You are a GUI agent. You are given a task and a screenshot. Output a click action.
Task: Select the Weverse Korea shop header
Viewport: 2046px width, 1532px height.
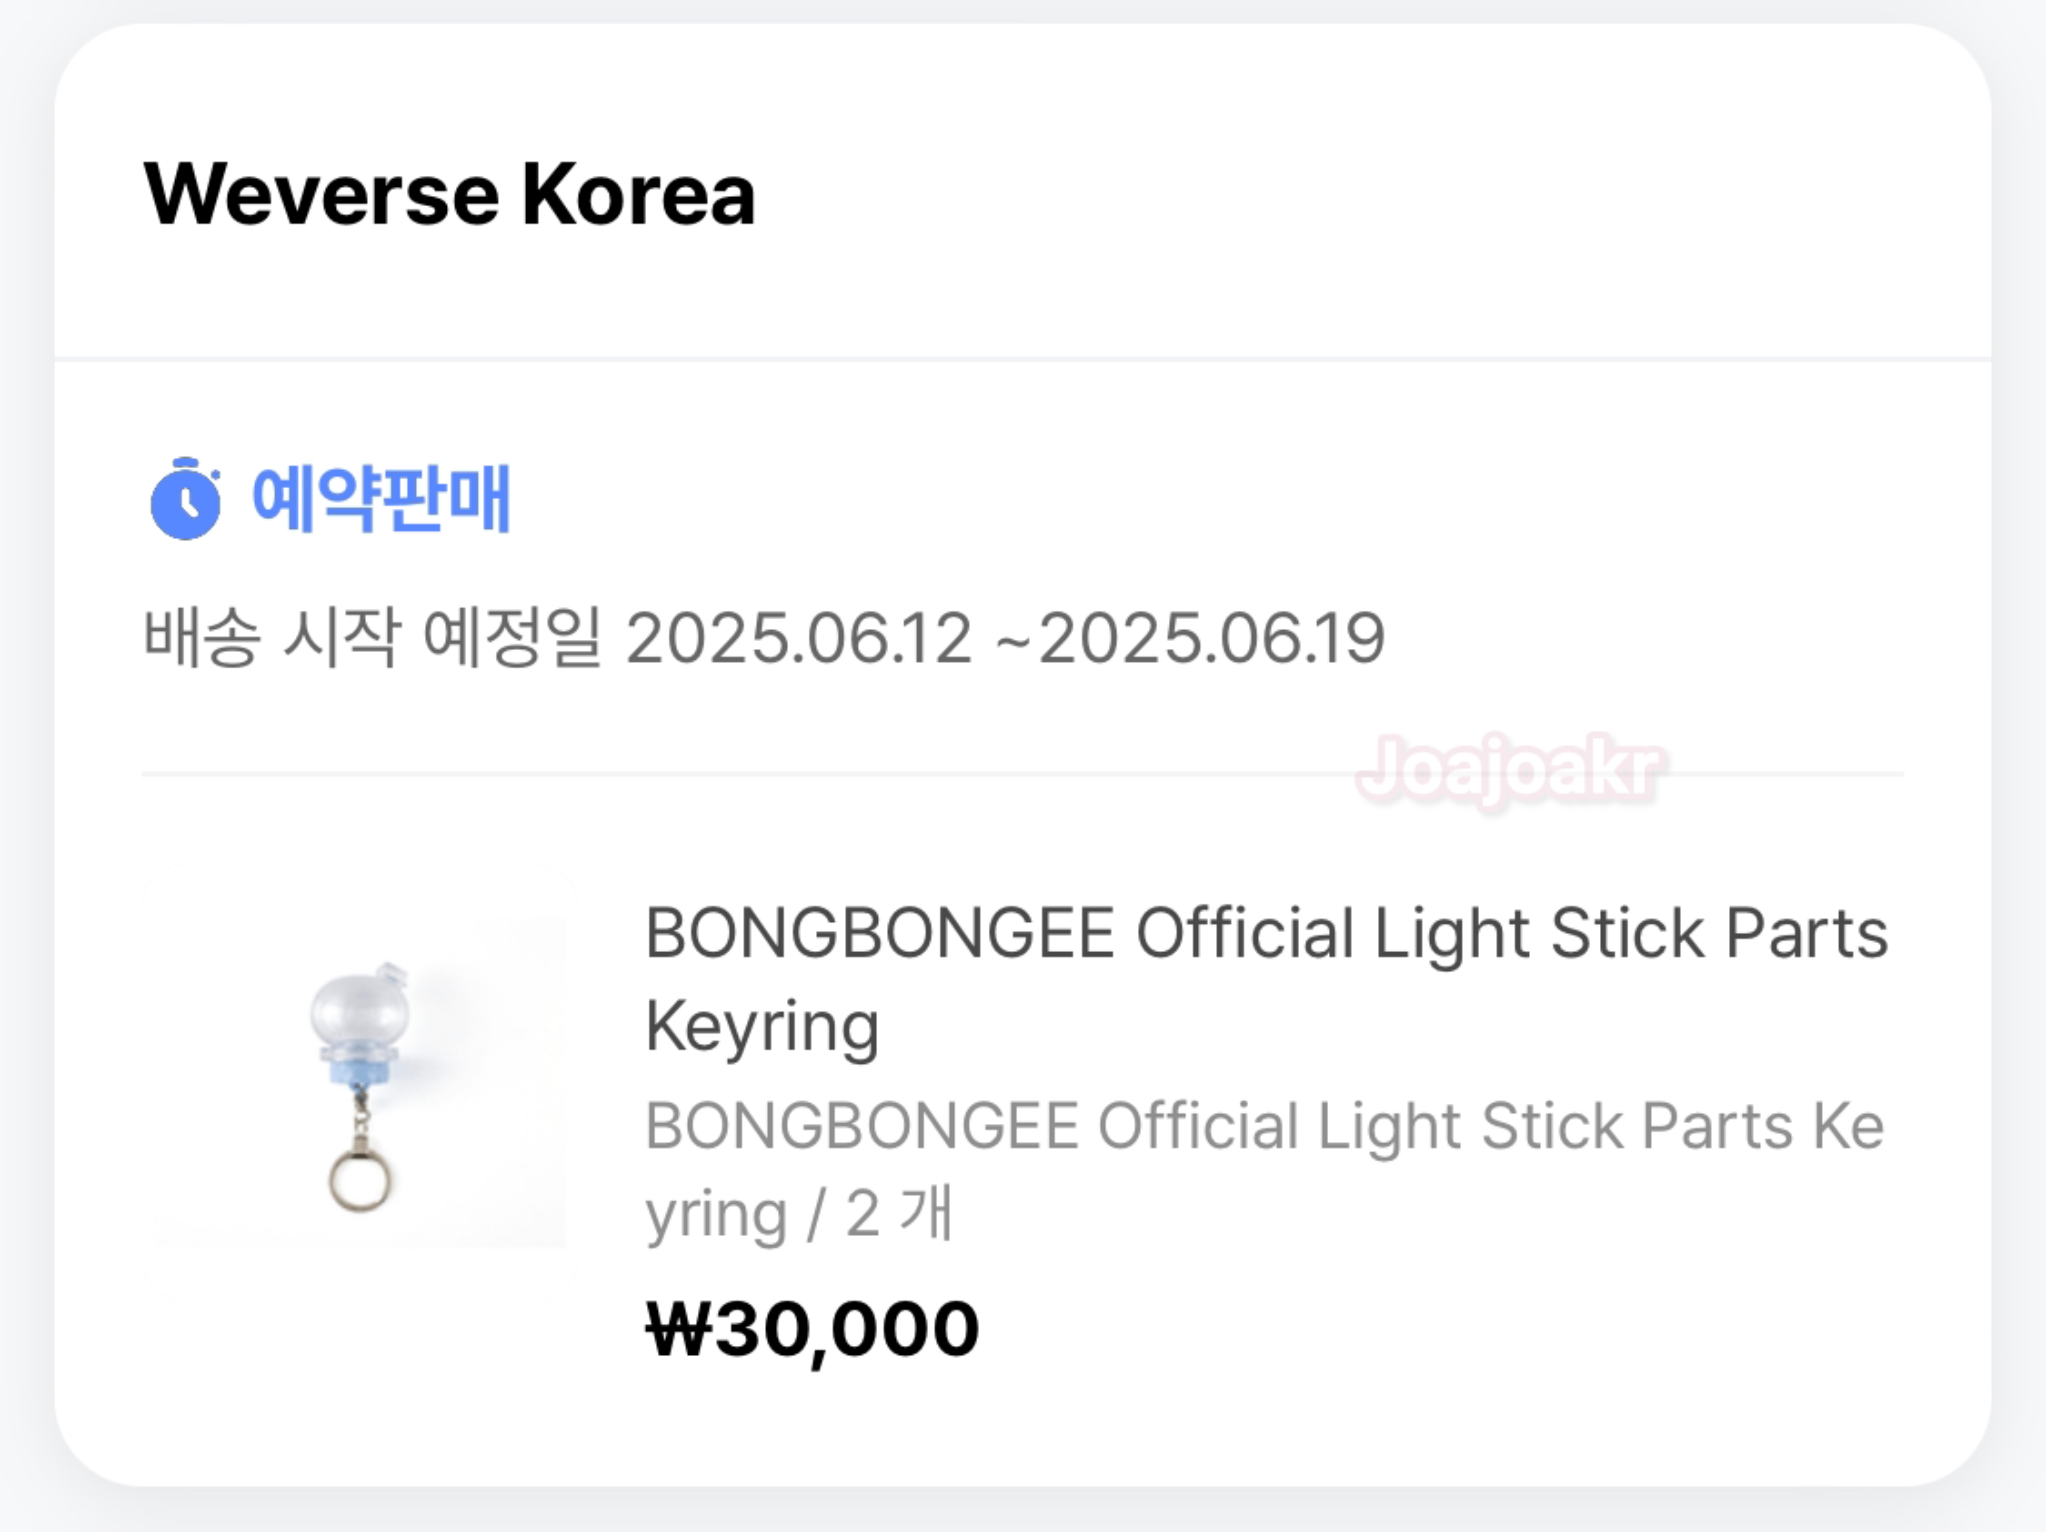[449, 194]
